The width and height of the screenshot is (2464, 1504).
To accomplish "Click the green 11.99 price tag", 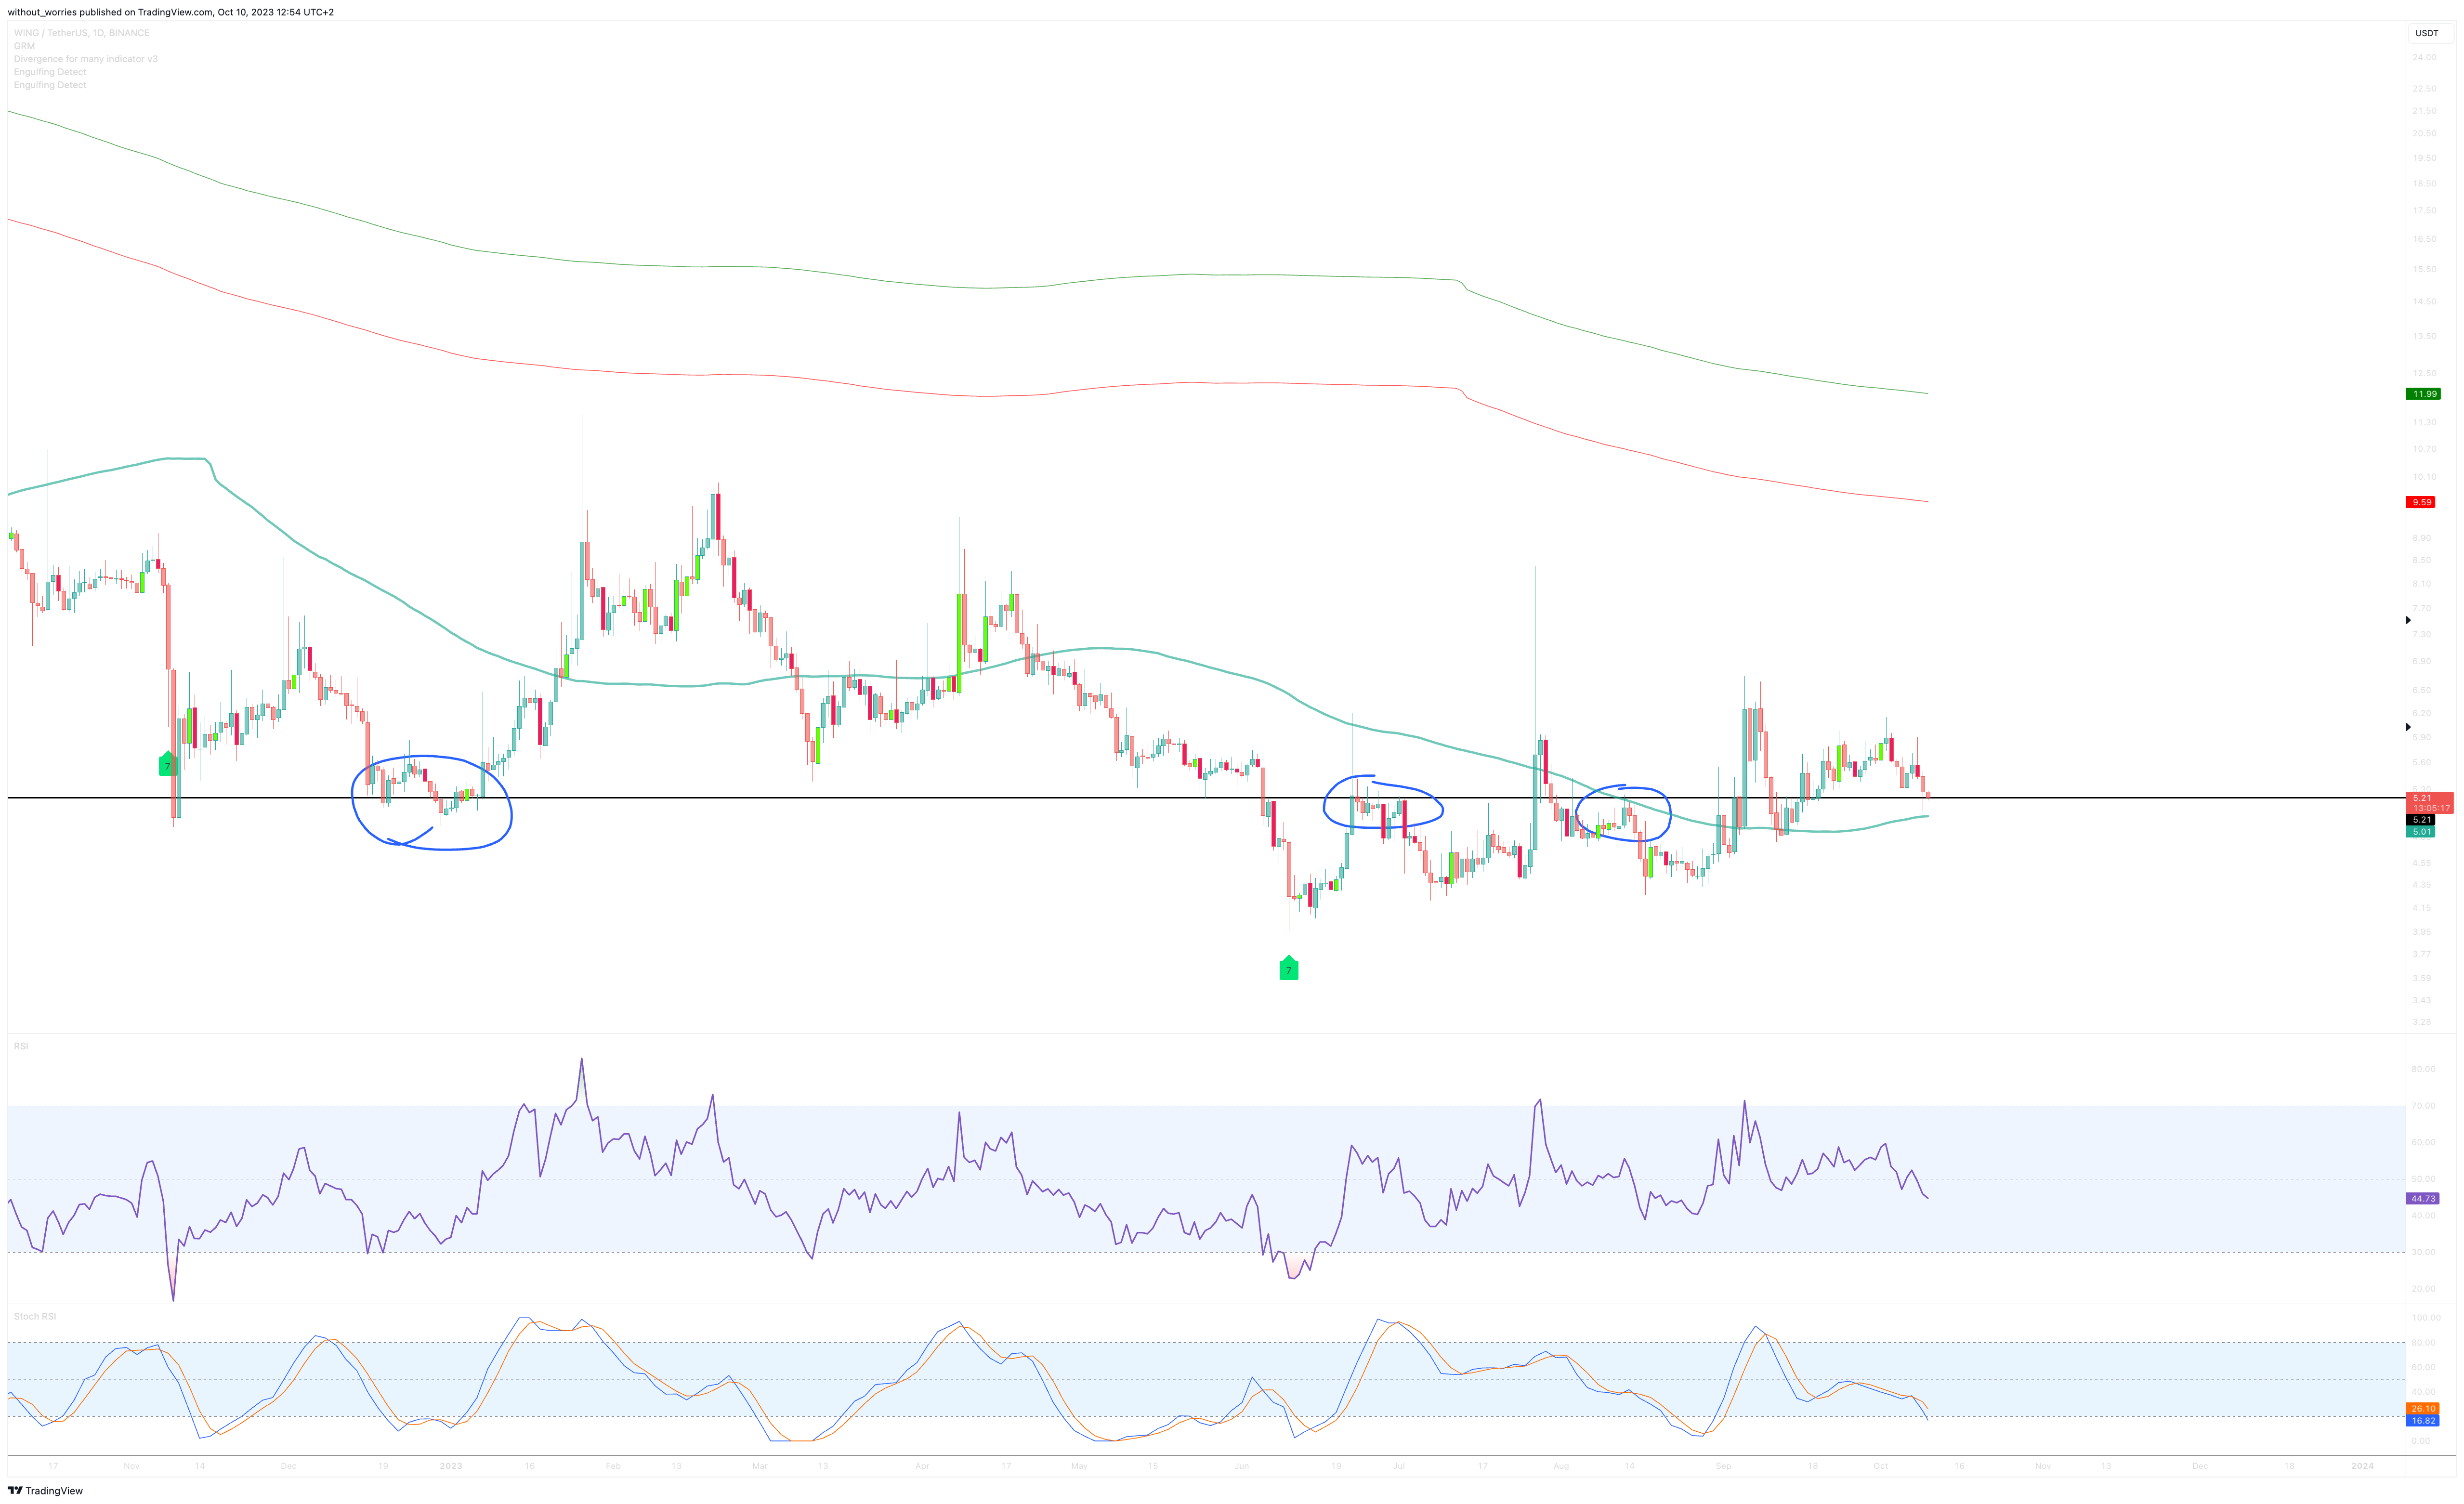I will (2423, 394).
